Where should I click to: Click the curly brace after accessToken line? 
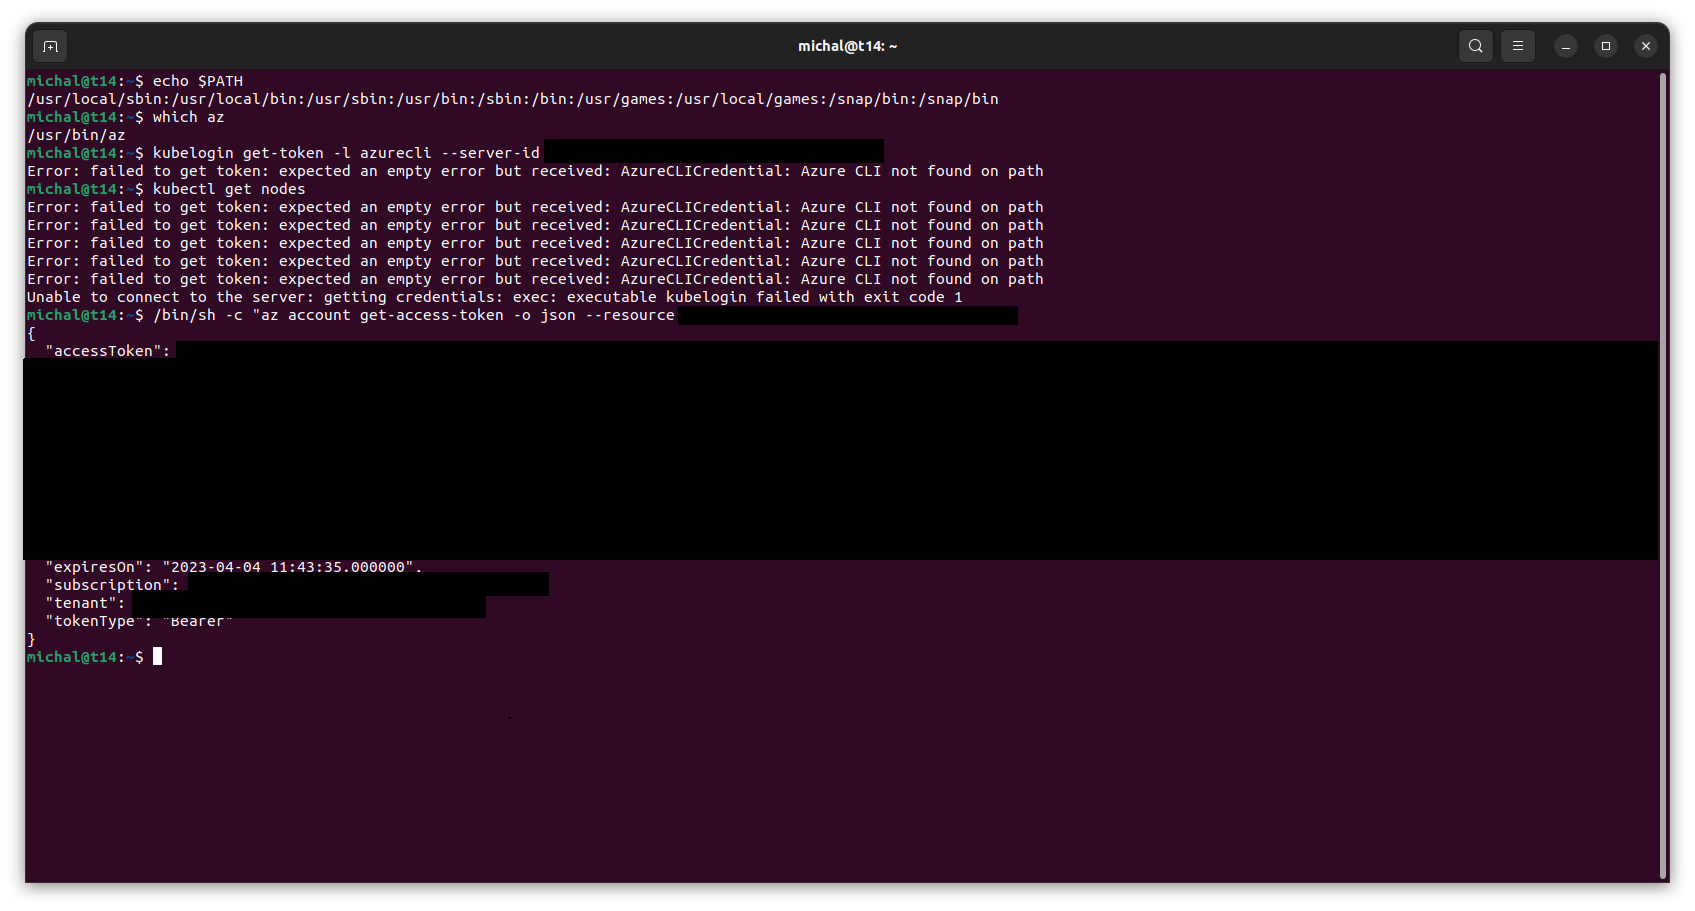(x=31, y=333)
